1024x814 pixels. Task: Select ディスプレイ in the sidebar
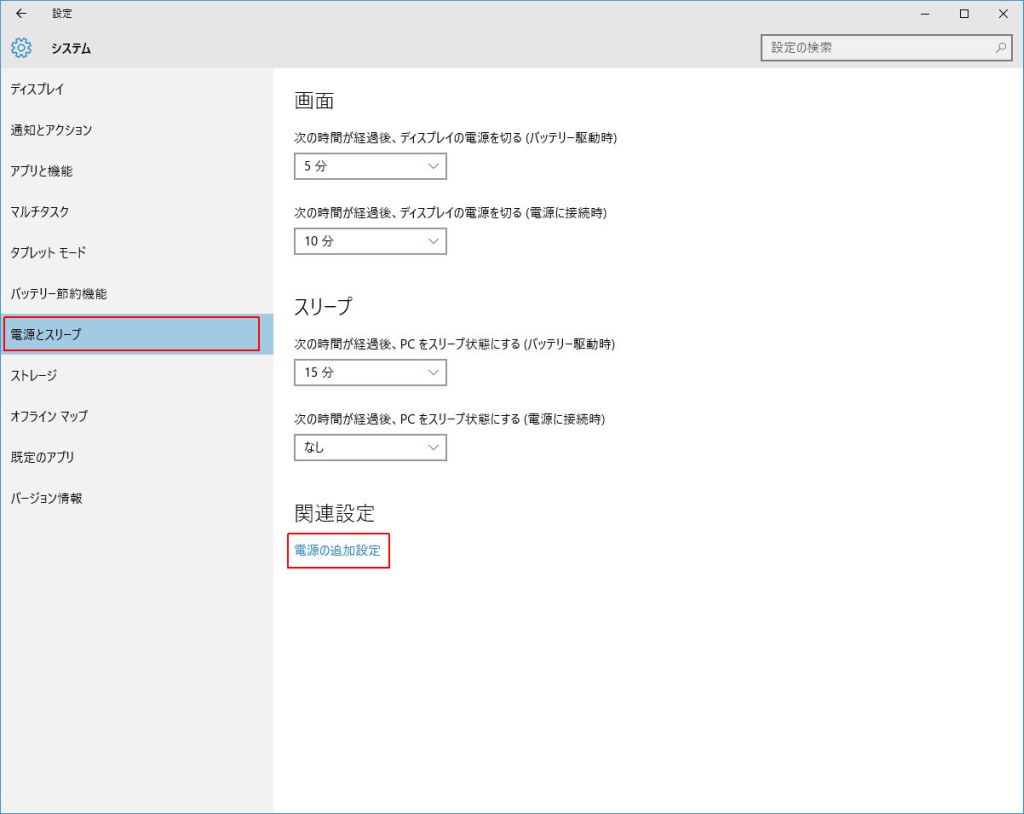pos(37,89)
